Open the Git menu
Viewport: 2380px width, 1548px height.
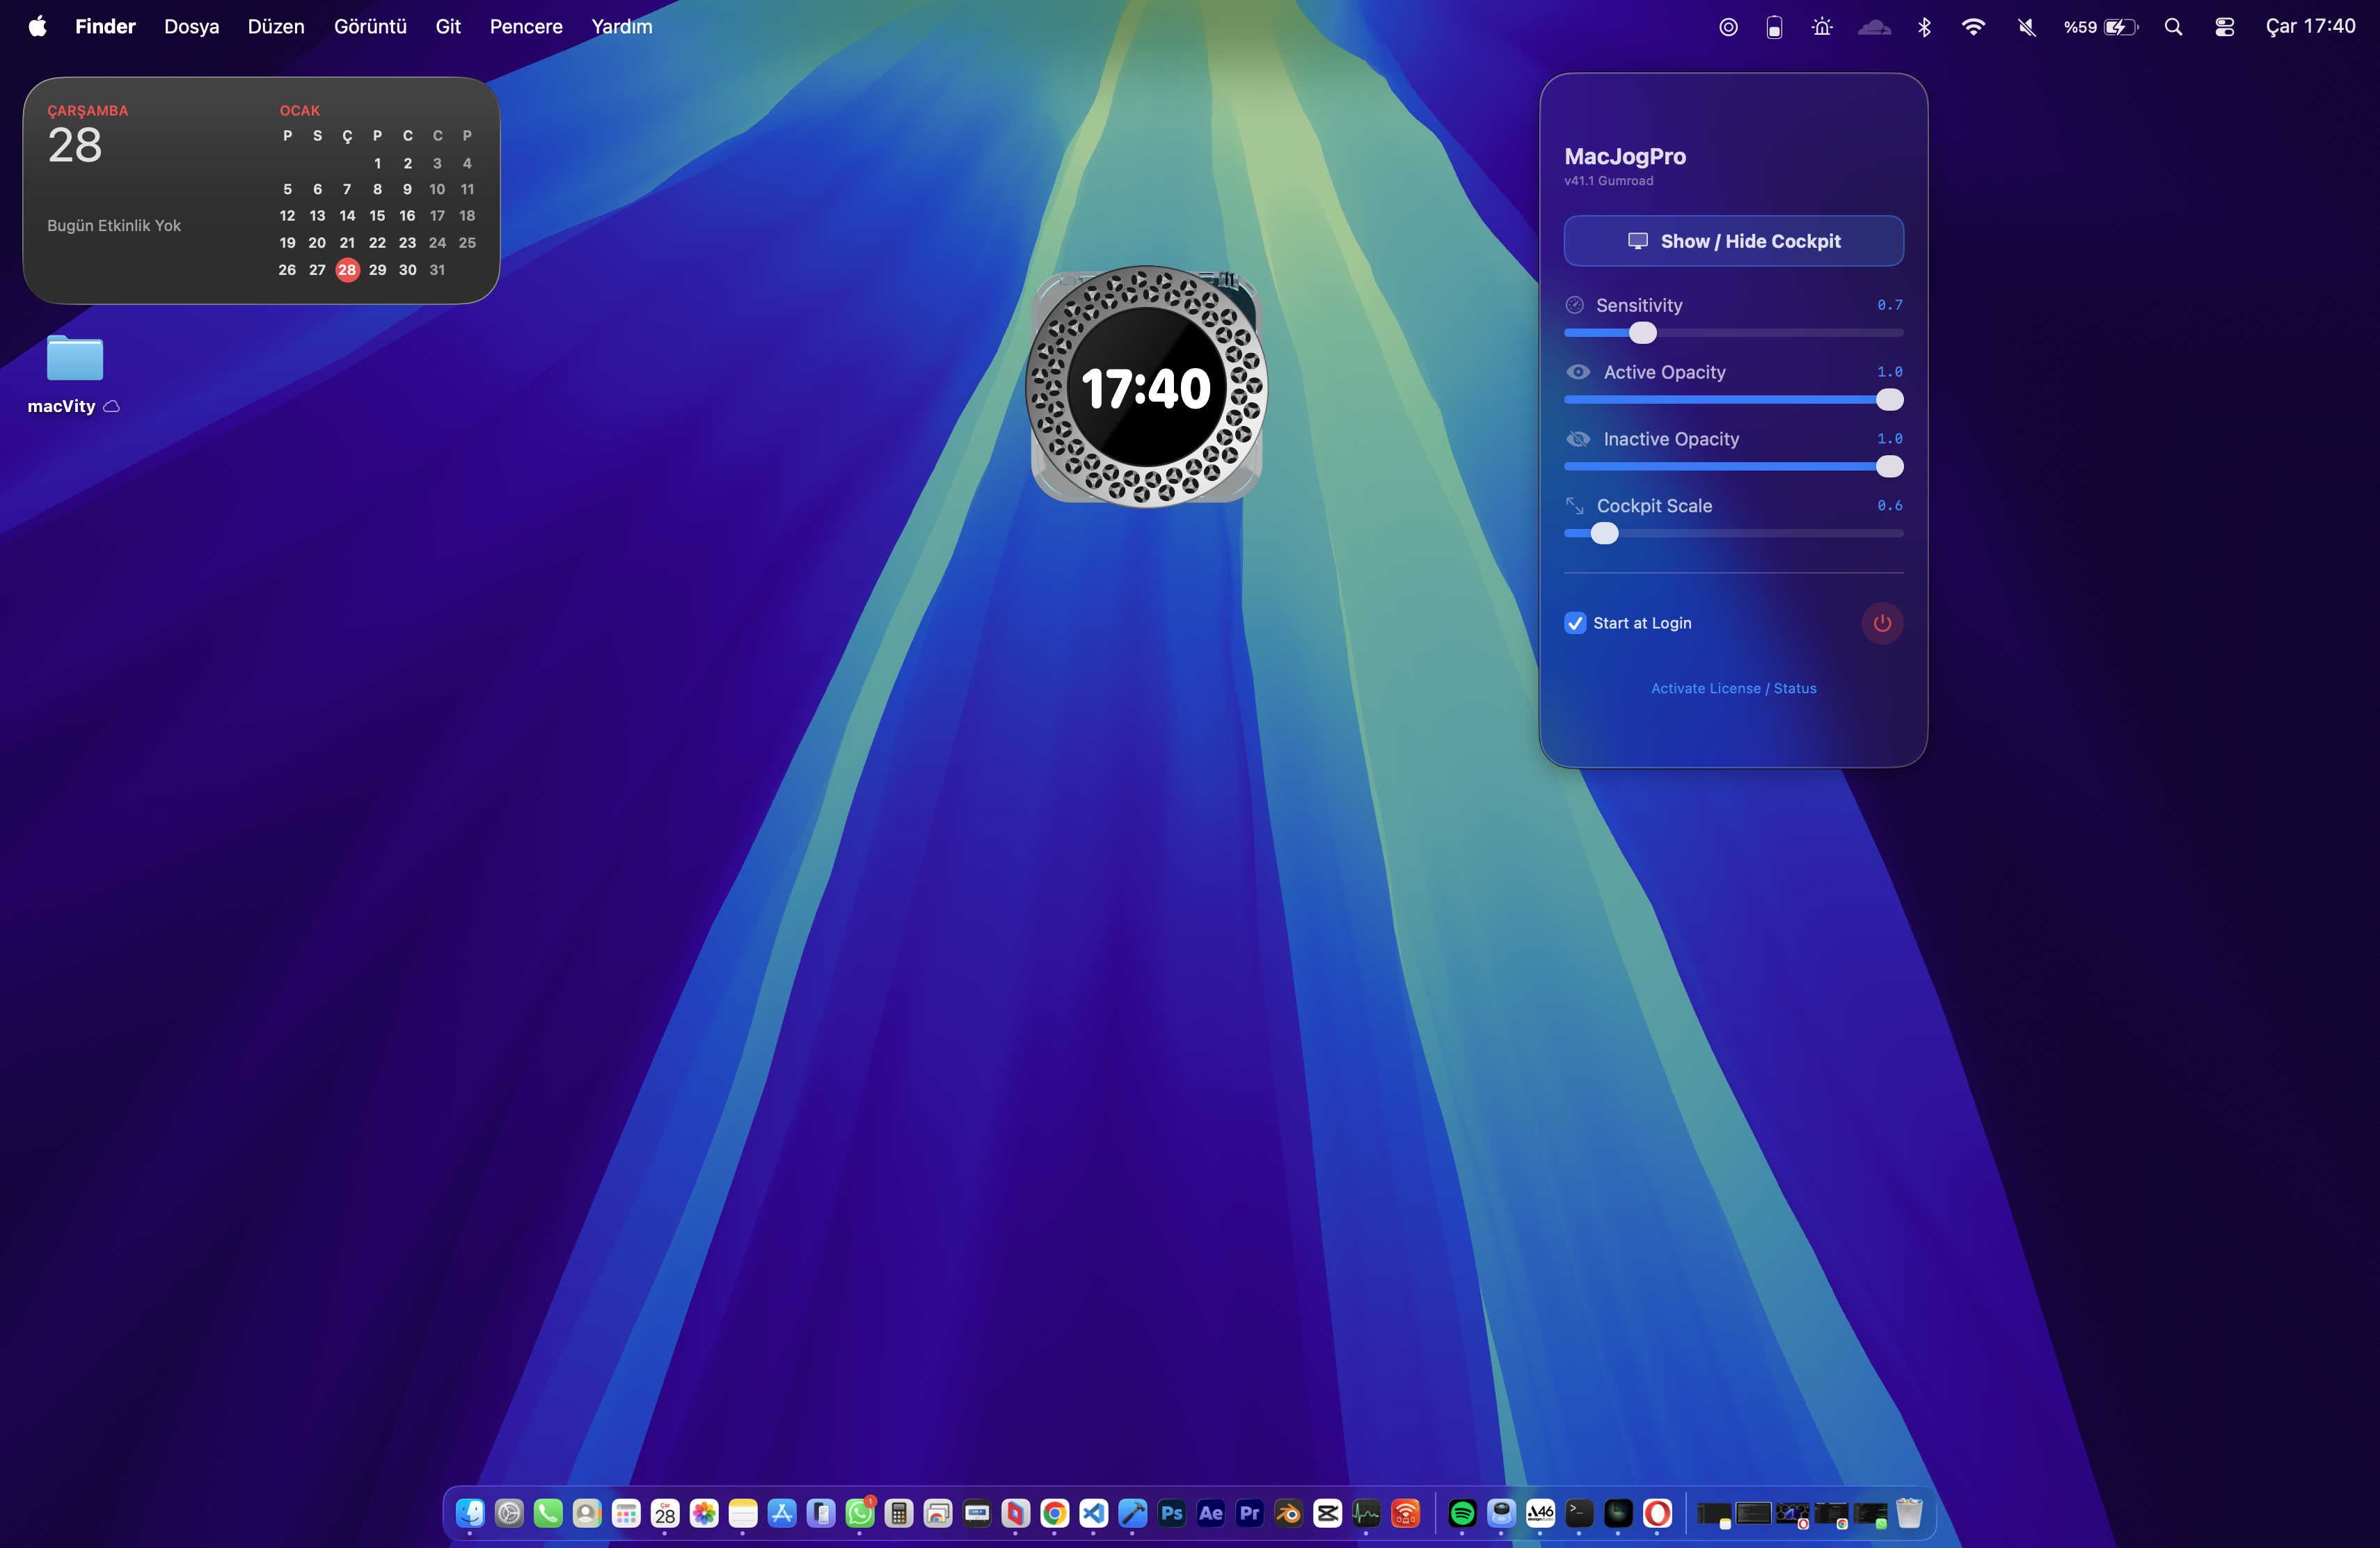click(447, 26)
